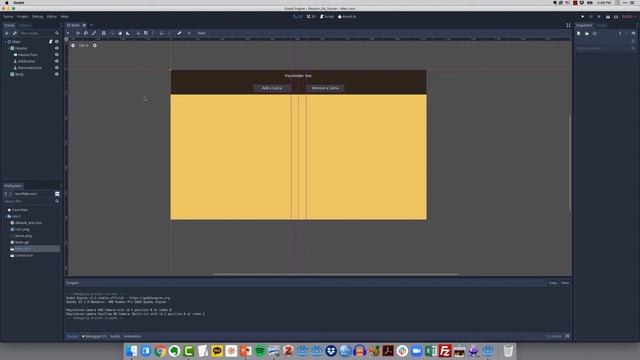640x360 pixels.
Task: Open the Help menu
Action: click(64, 17)
